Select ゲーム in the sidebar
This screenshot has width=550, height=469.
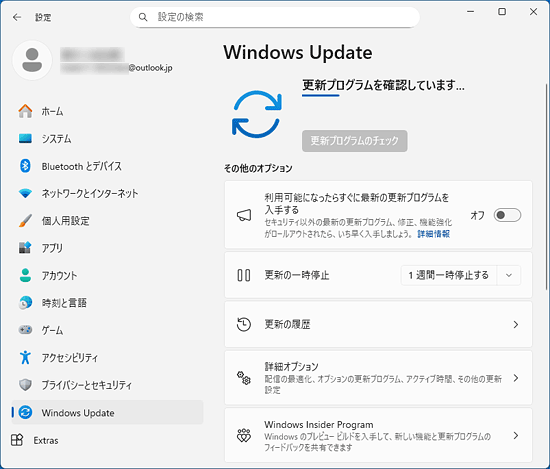[108, 330]
